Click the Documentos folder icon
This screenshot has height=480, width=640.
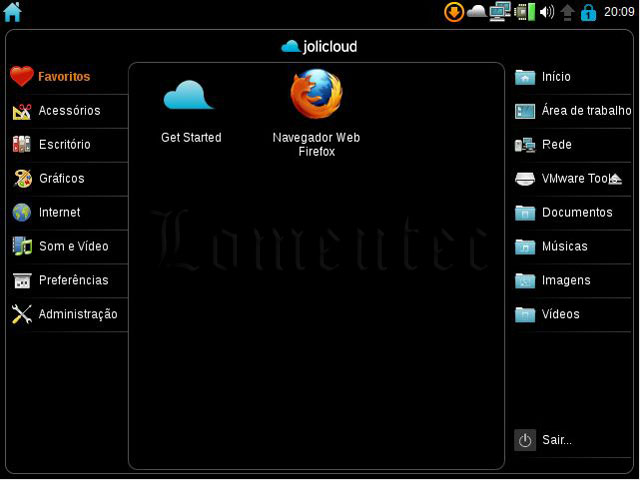coord(525,212)
